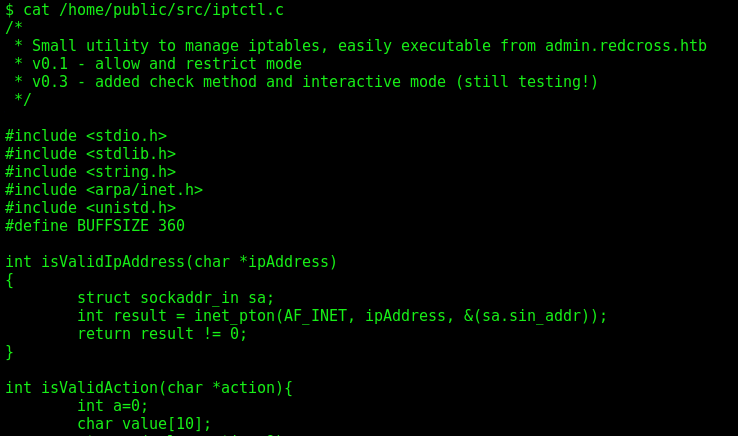Viewport: 738px width, 436px height.
Task: Click the struct sockaddr_in sa declaration
Action: pos(176,298)
